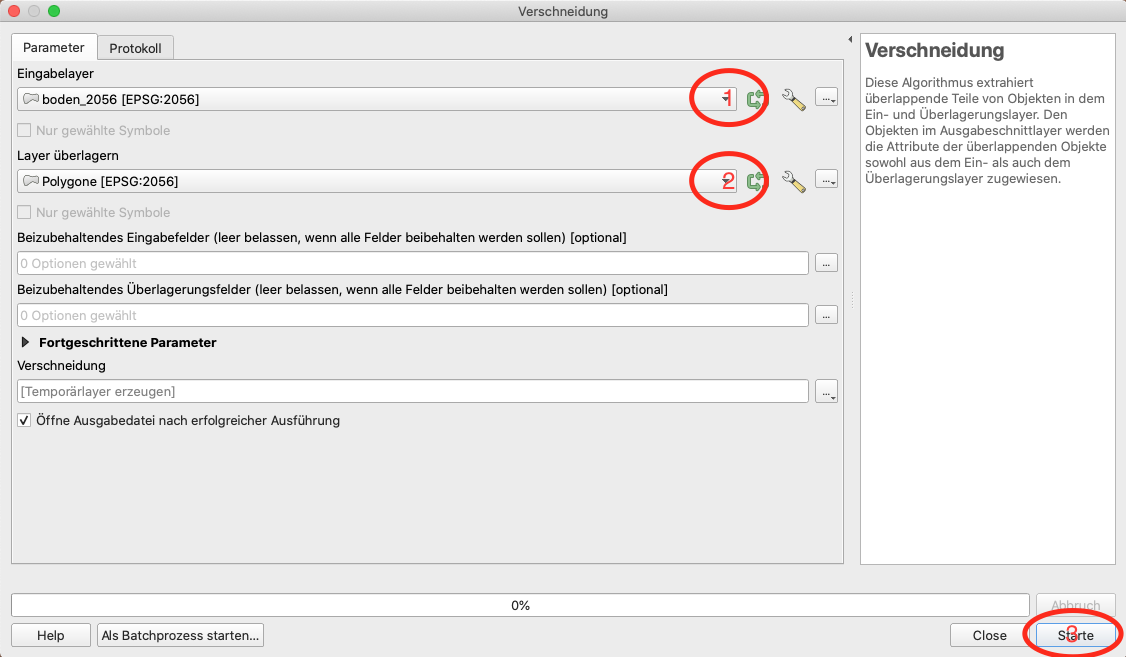Collapse the help panel with arrow
Image resolution: width=1126 pixels, height=657 pixels.
coord(850,40)
